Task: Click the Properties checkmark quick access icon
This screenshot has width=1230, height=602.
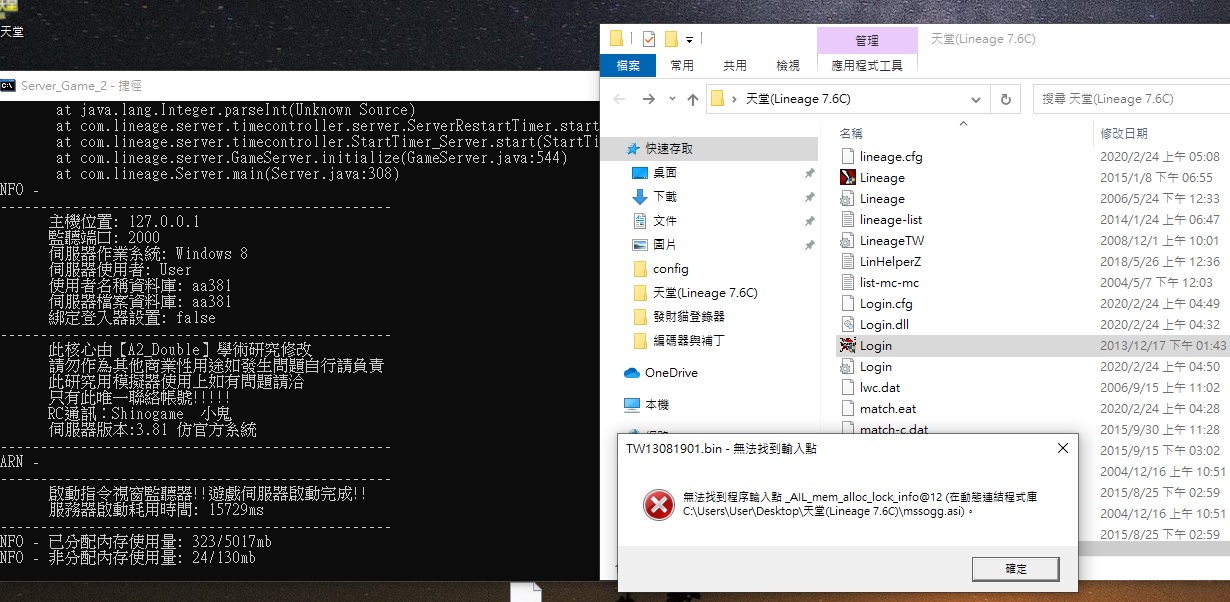Action: coord(648,39)
